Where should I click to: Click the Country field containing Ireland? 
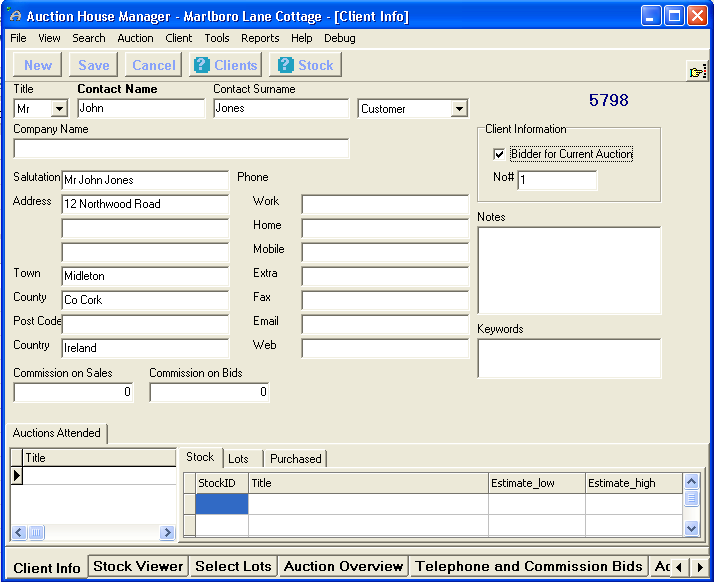click(145, 348)
